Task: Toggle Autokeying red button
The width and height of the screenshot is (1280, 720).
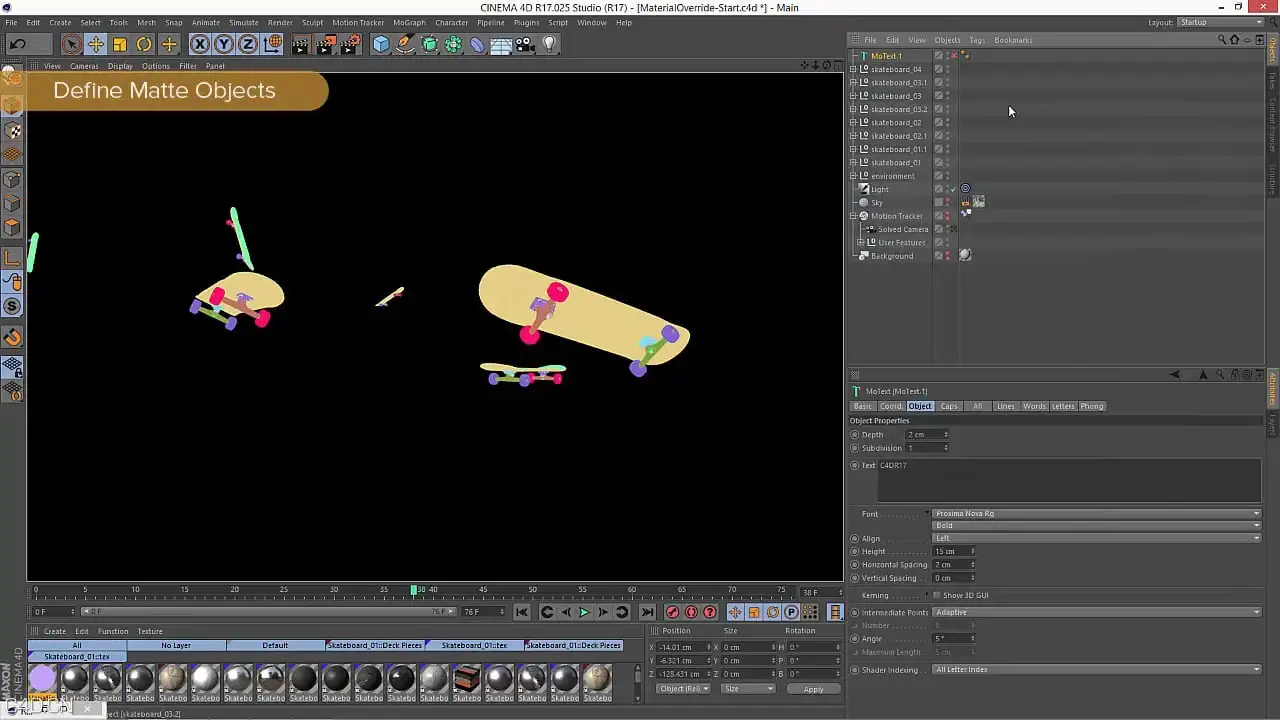Action: 691,612
